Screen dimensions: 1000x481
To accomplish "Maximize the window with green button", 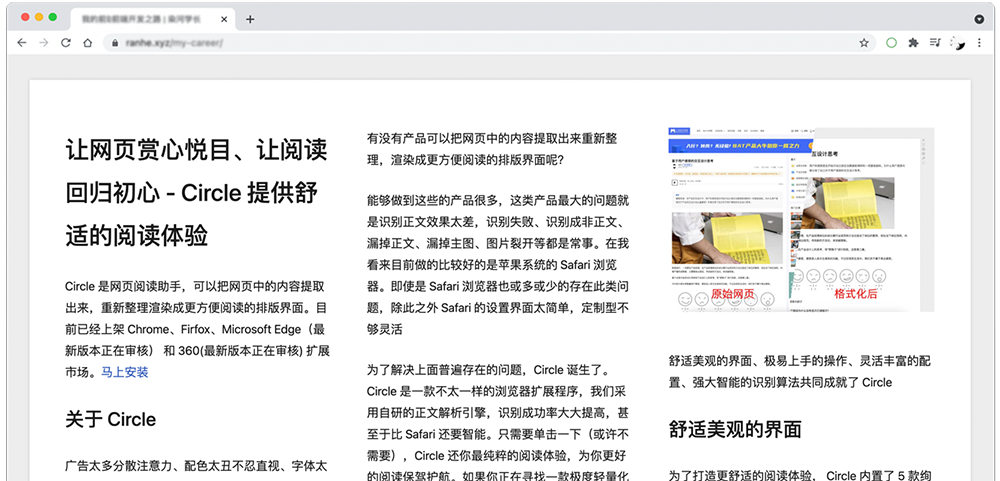I will [52, 17].
